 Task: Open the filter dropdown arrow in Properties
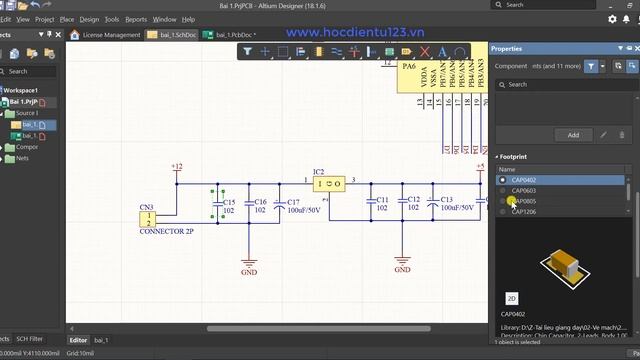click(x=602, y=66)
